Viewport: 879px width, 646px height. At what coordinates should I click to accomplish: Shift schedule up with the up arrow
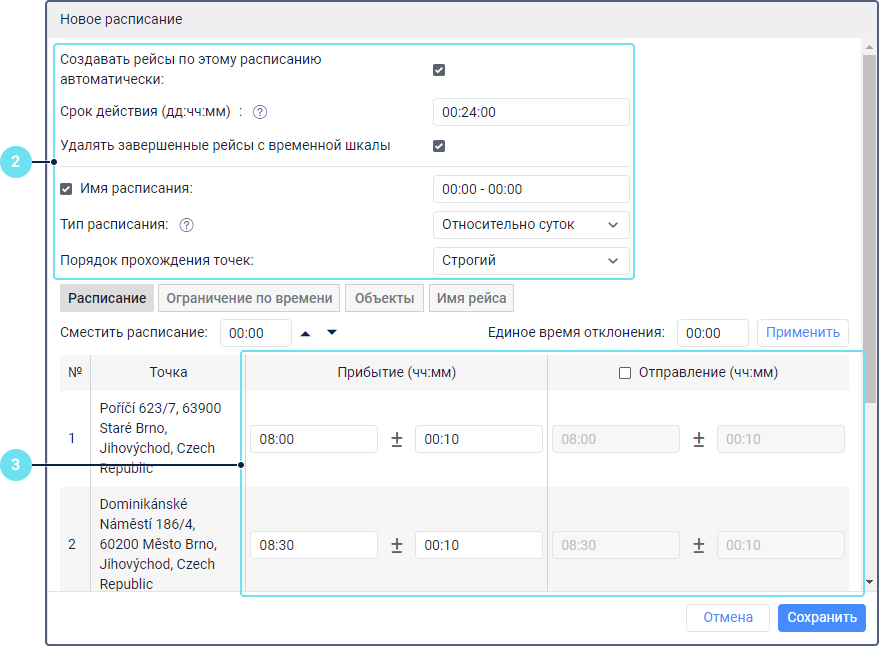[x=306, y=333]
